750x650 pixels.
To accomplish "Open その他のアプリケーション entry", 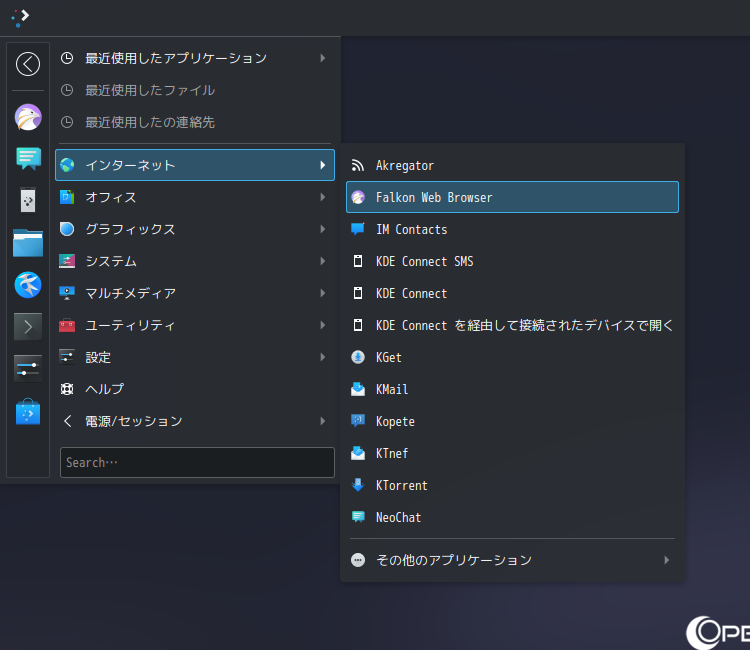I will (x=512, y=560).
